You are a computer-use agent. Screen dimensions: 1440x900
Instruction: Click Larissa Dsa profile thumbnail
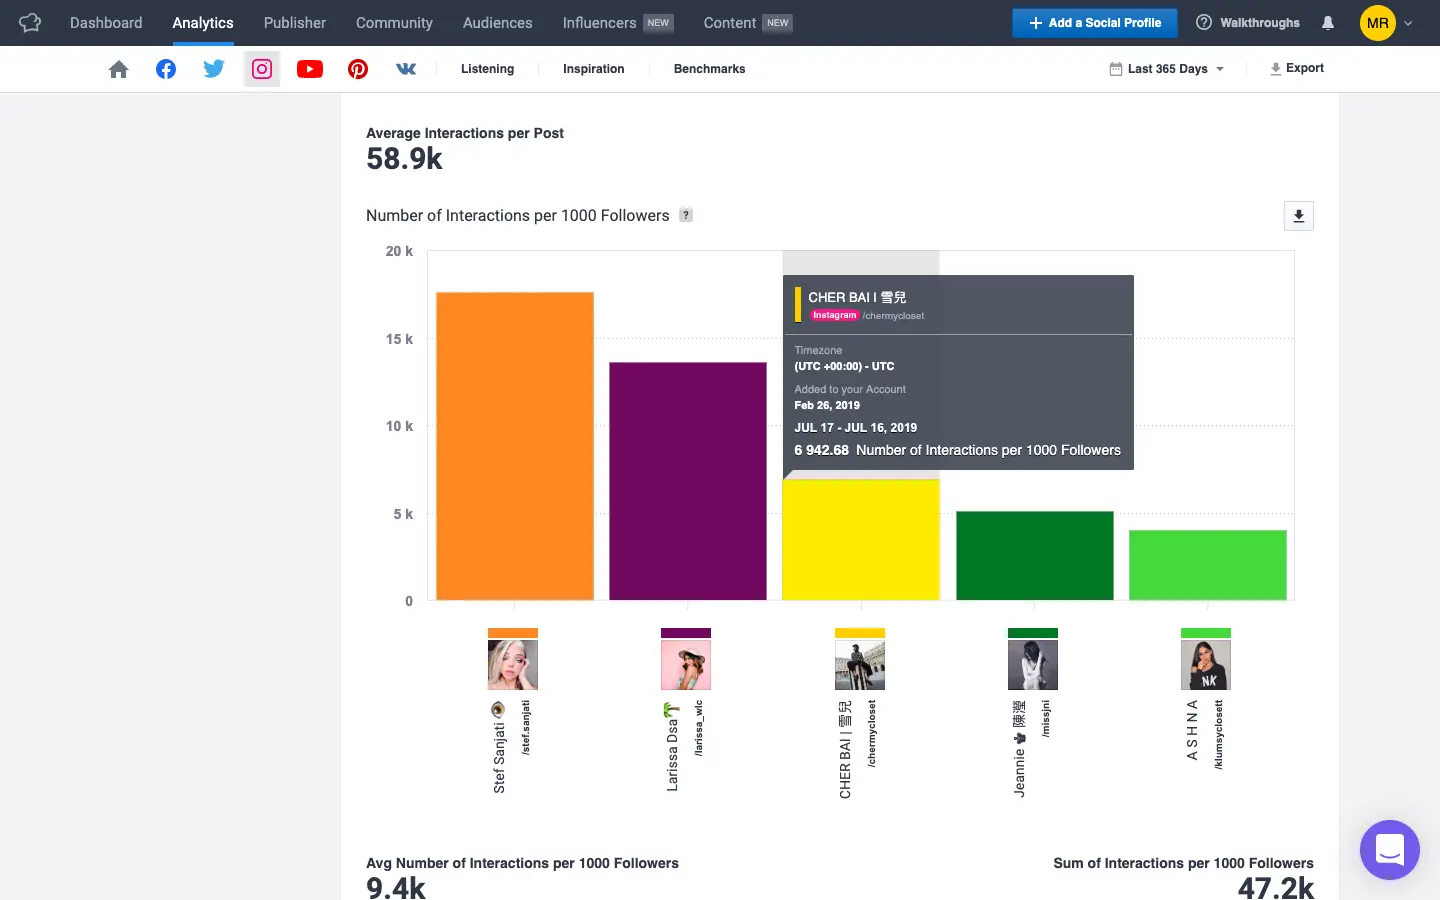point(686,664)
